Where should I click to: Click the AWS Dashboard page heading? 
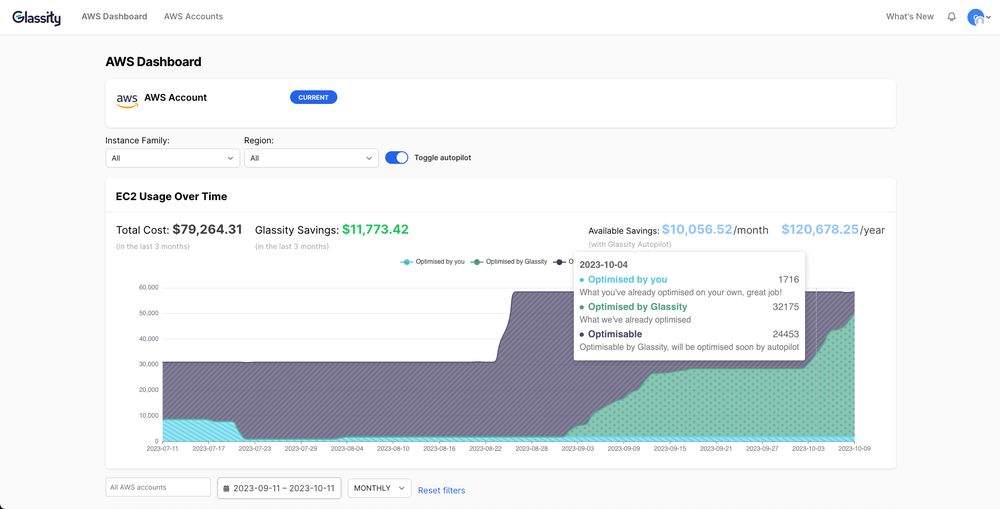coord(153,62)
